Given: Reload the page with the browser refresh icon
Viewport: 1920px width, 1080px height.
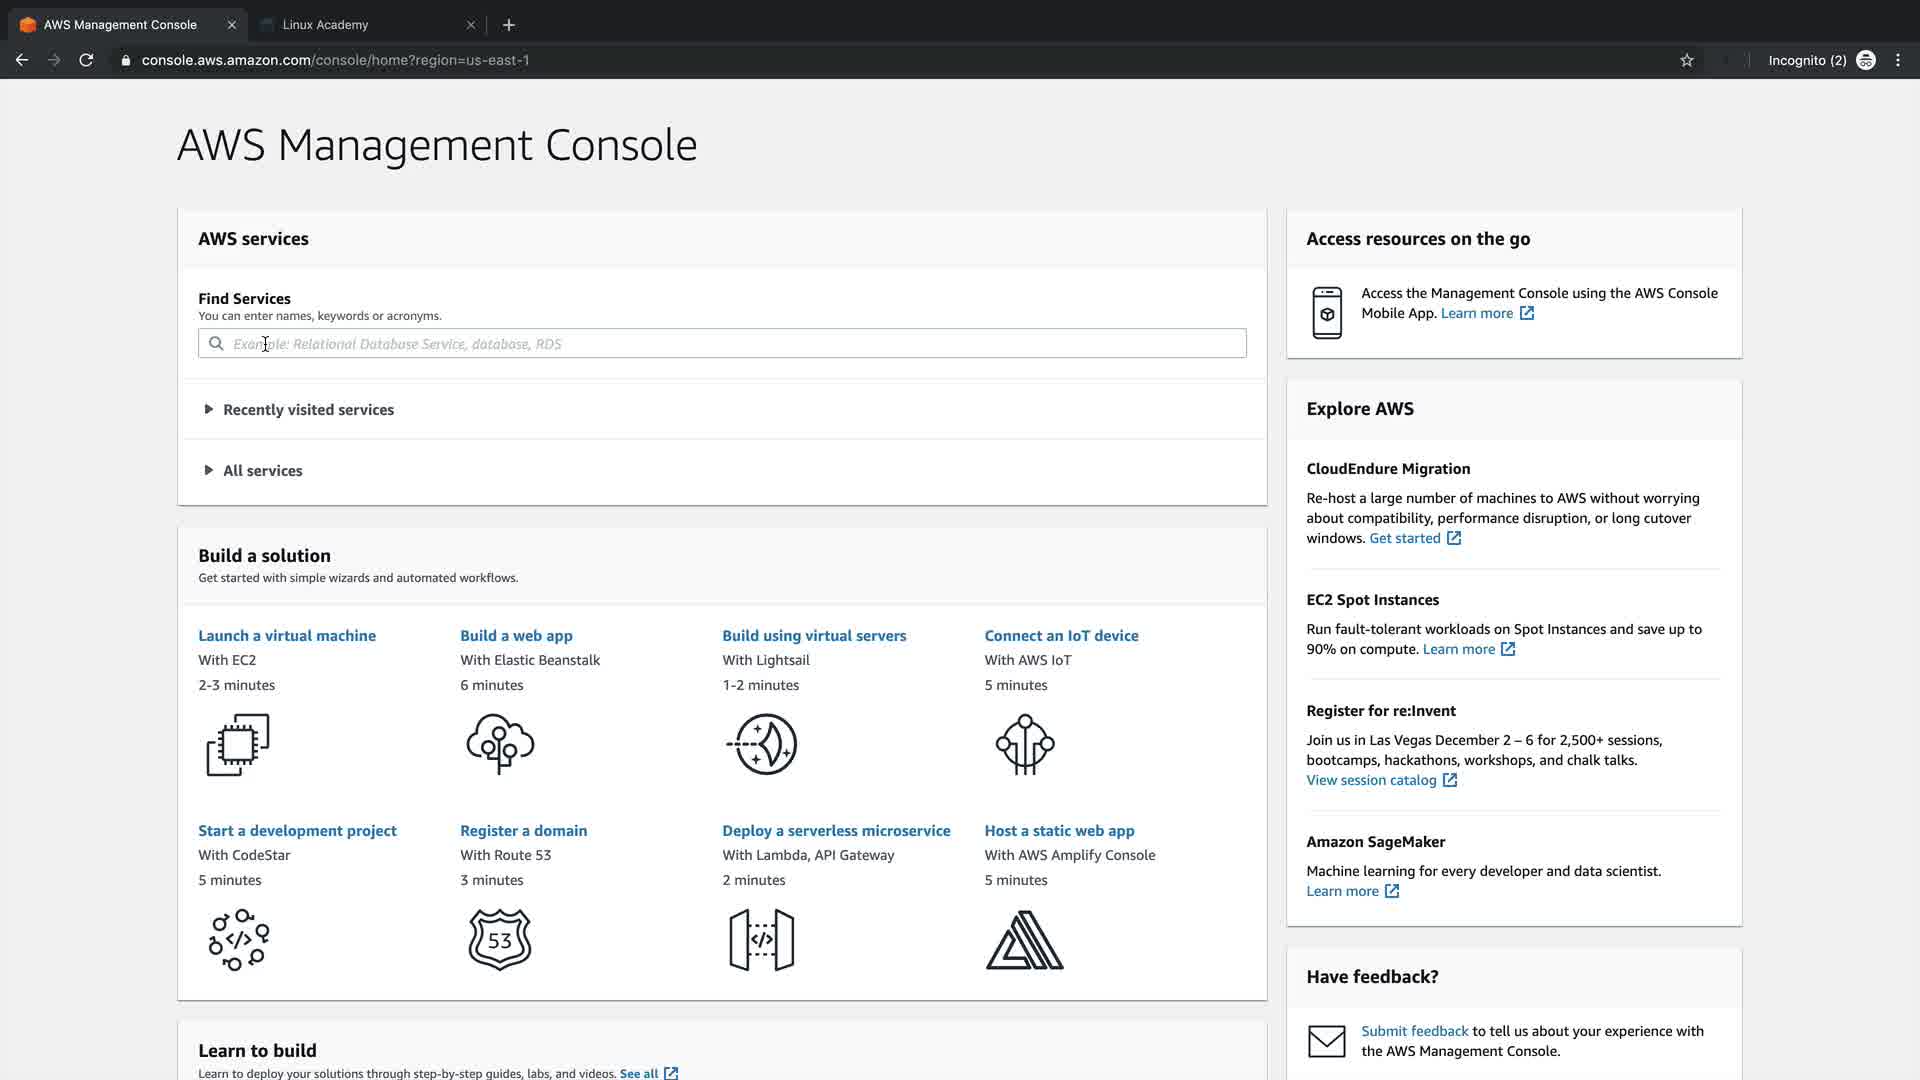Looking at the screenshot, I should [86, 60].
